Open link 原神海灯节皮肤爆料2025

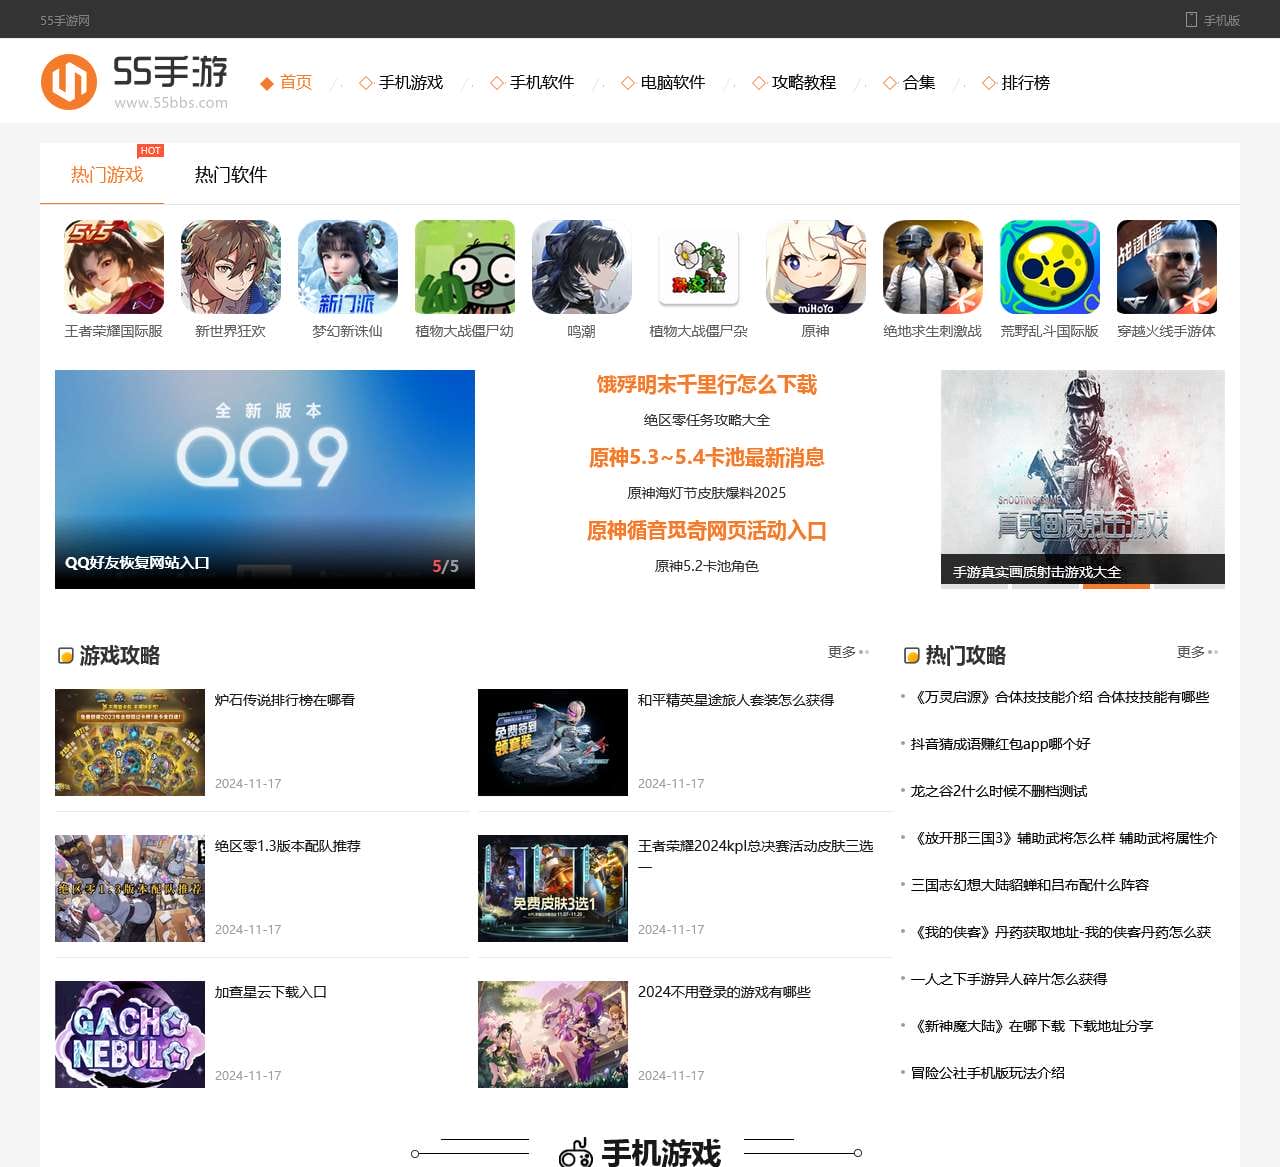pos(707,493)
